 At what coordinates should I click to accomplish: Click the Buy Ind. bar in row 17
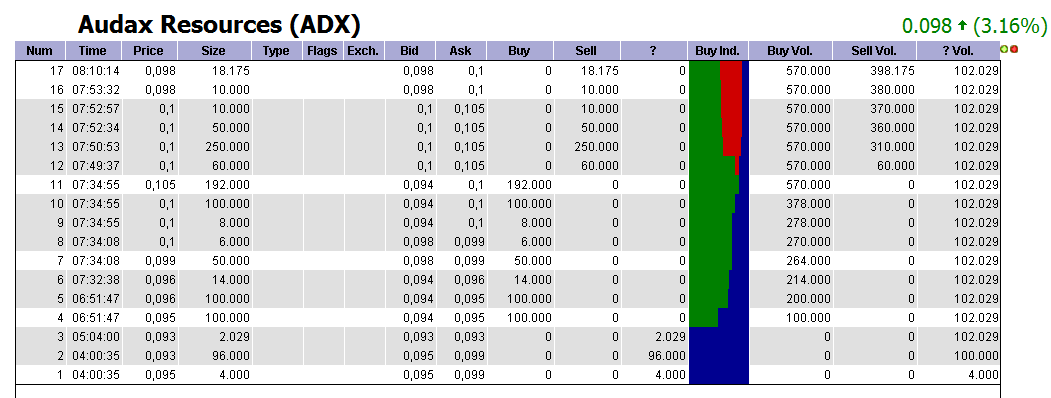click(719, 70)
